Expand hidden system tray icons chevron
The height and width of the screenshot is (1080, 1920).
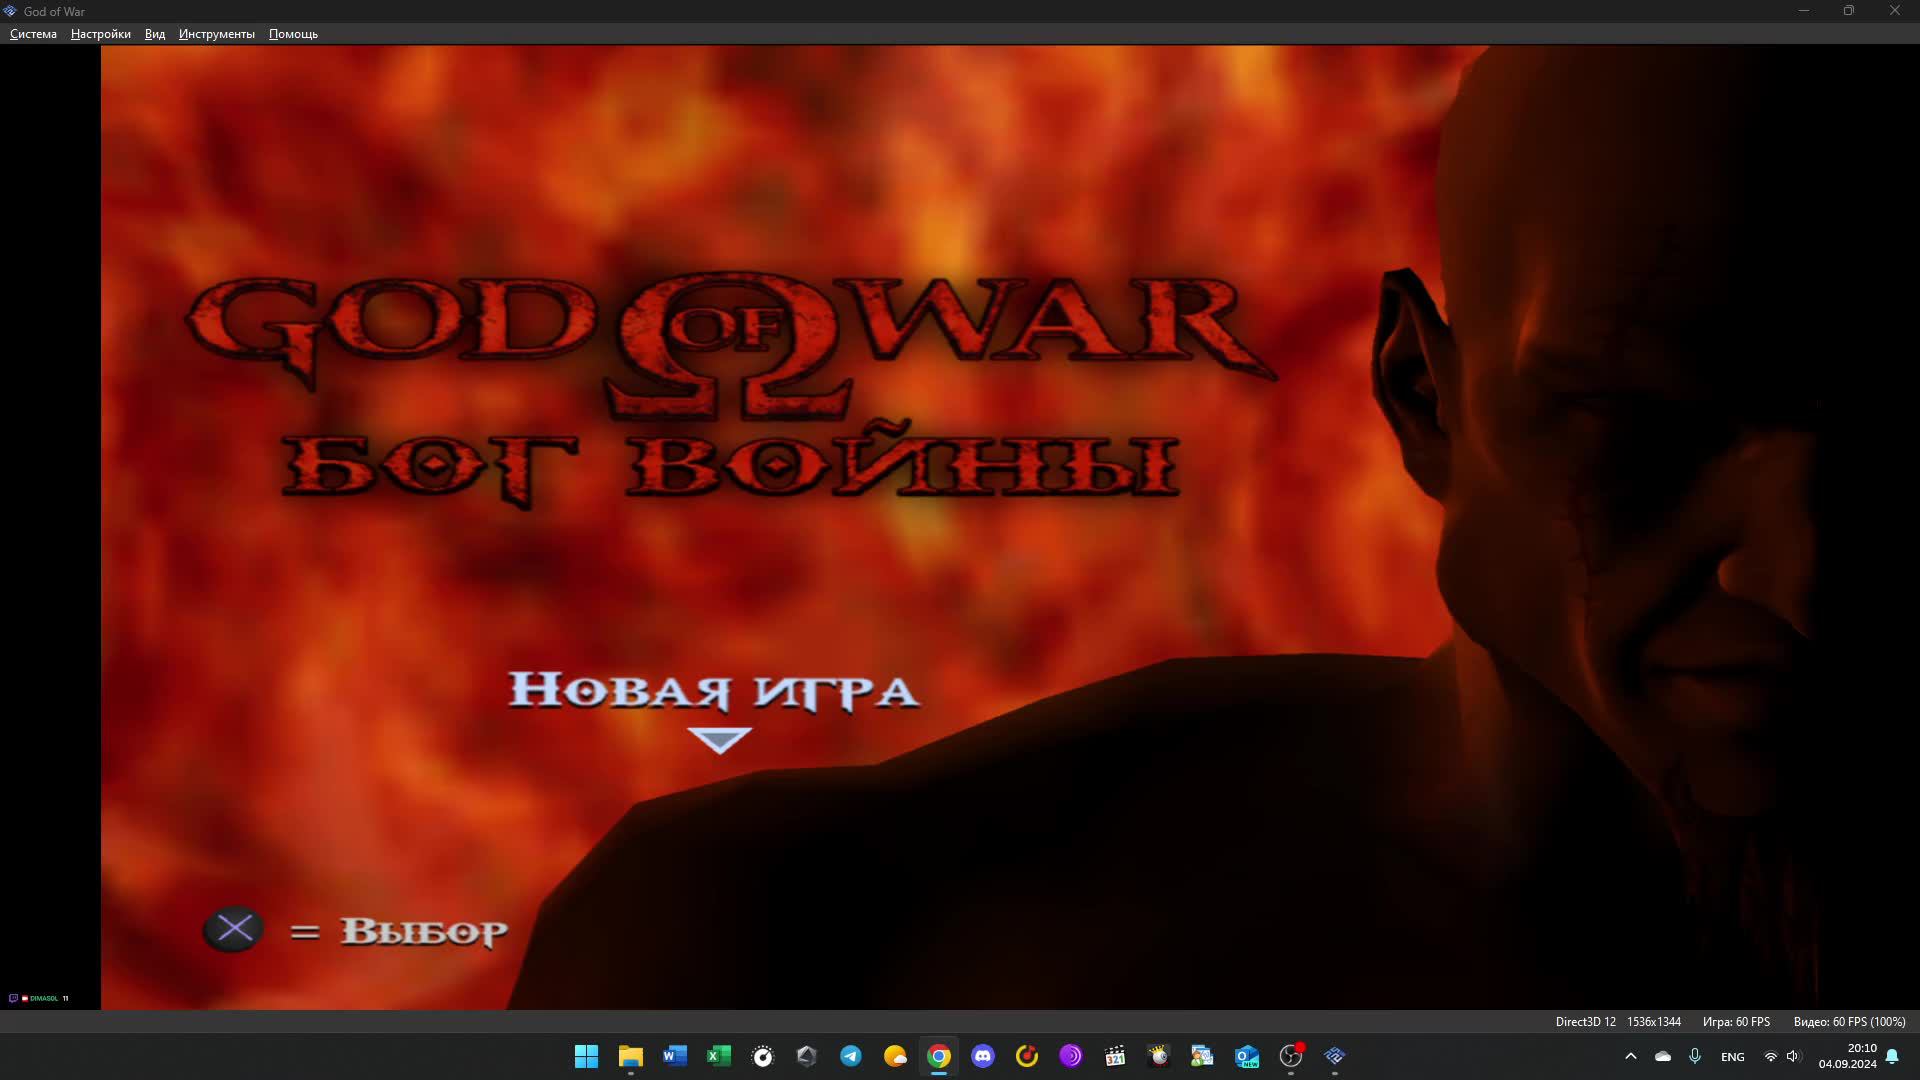click(1631, 1056)
